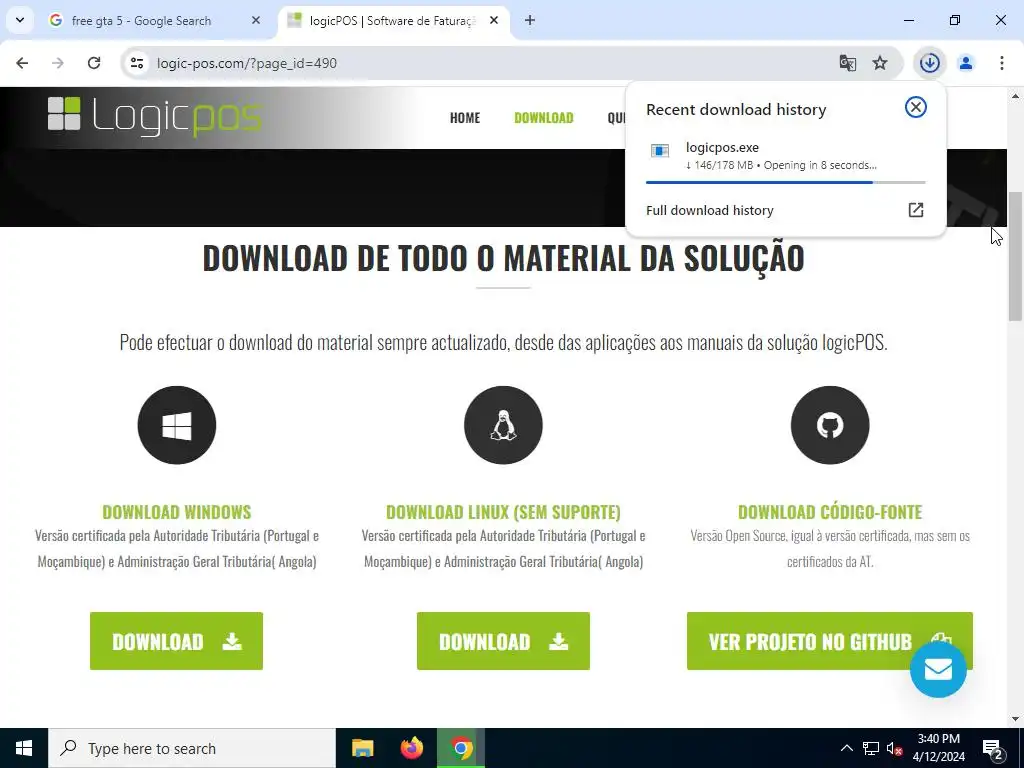Click the DOWNLOAD LINUX (SEM SUPORTE) heading
Viewport: 1024px width, 768px height.
pos(504,512)
